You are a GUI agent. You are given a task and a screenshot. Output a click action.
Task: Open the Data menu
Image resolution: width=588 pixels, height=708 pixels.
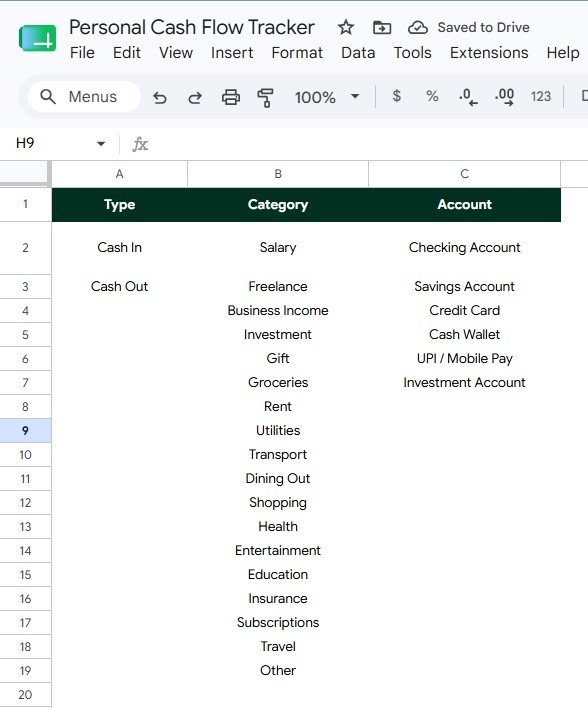tap(358, 53)
